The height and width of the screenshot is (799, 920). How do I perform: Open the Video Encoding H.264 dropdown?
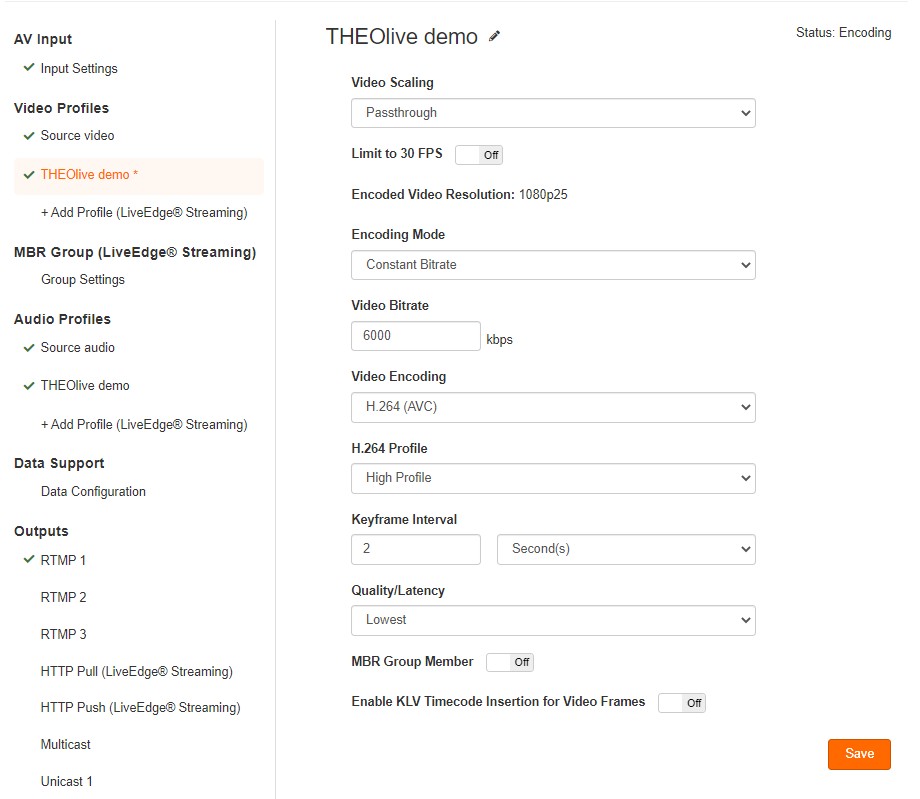[553, 407]
